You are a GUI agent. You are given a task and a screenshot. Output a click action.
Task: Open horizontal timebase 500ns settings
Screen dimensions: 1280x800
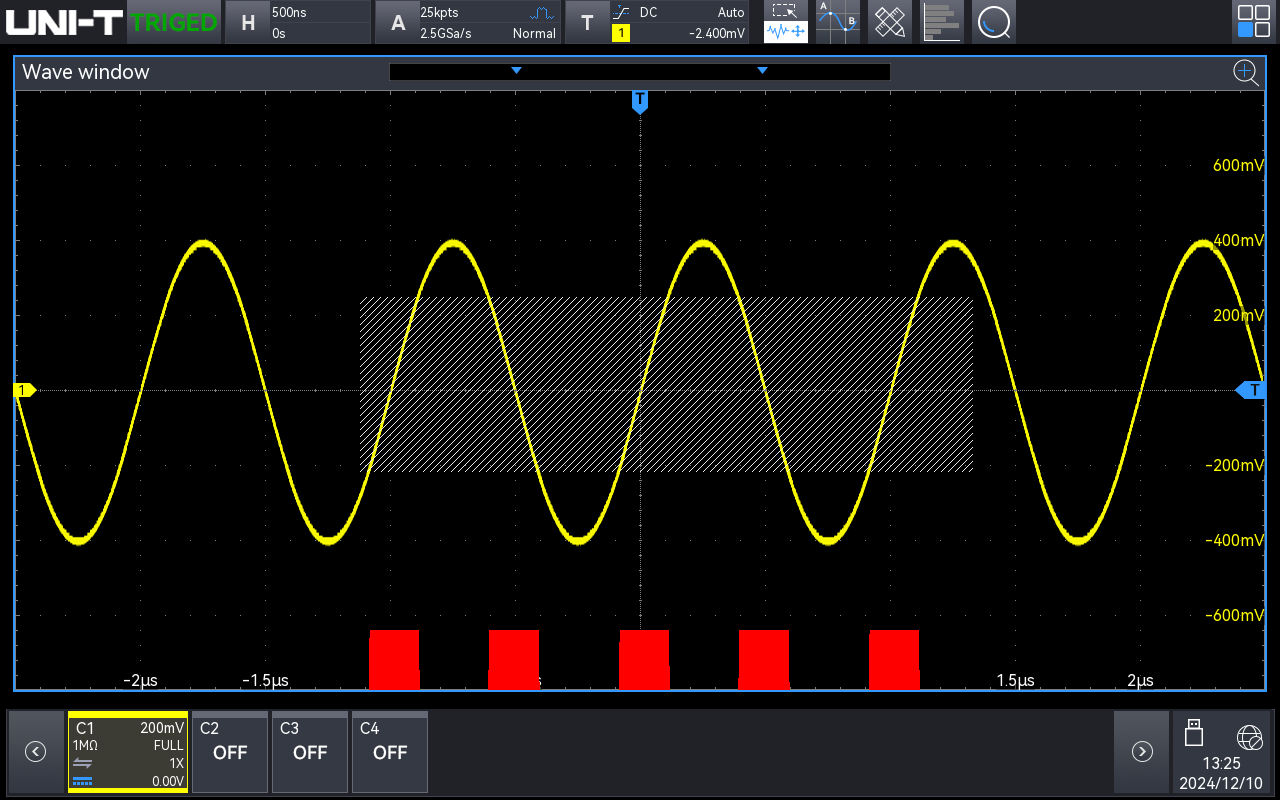click(297, 22)
